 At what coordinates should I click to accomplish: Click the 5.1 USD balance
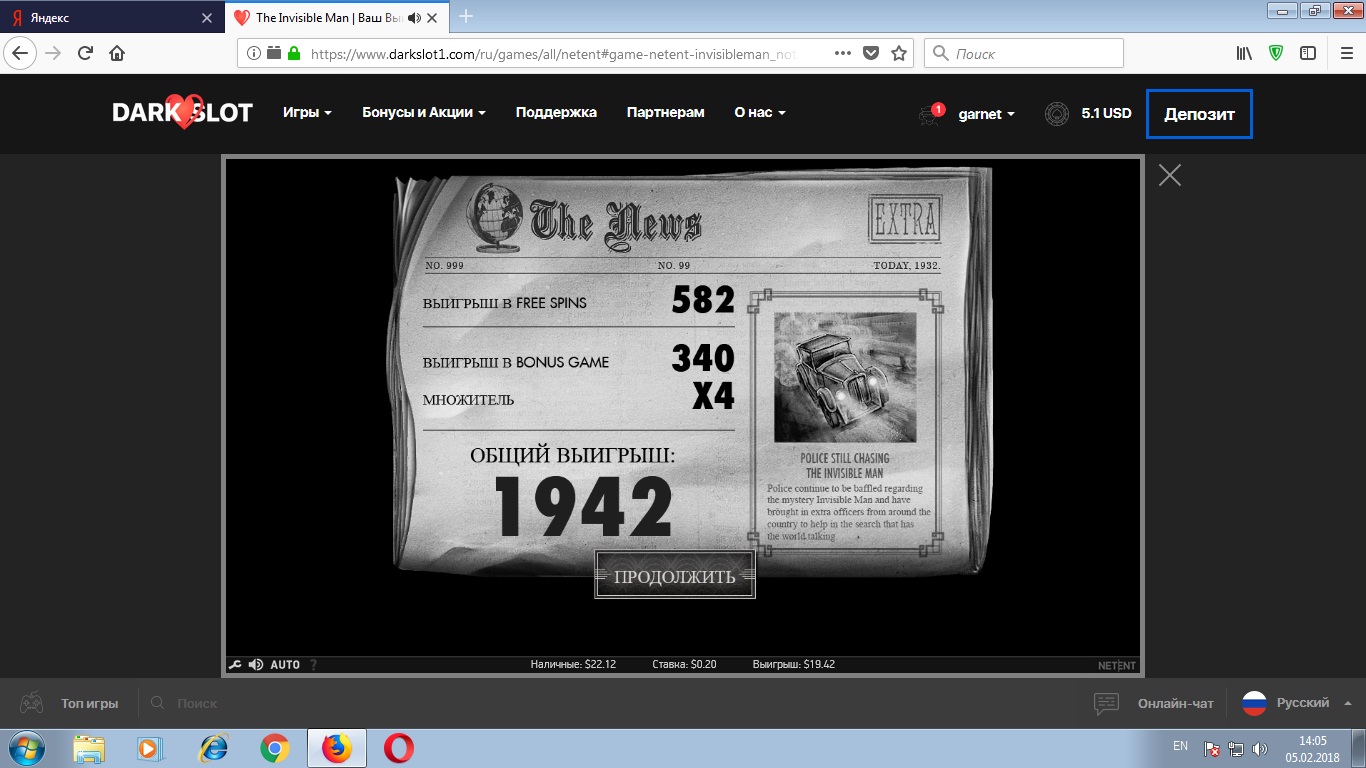(1106, 114)
